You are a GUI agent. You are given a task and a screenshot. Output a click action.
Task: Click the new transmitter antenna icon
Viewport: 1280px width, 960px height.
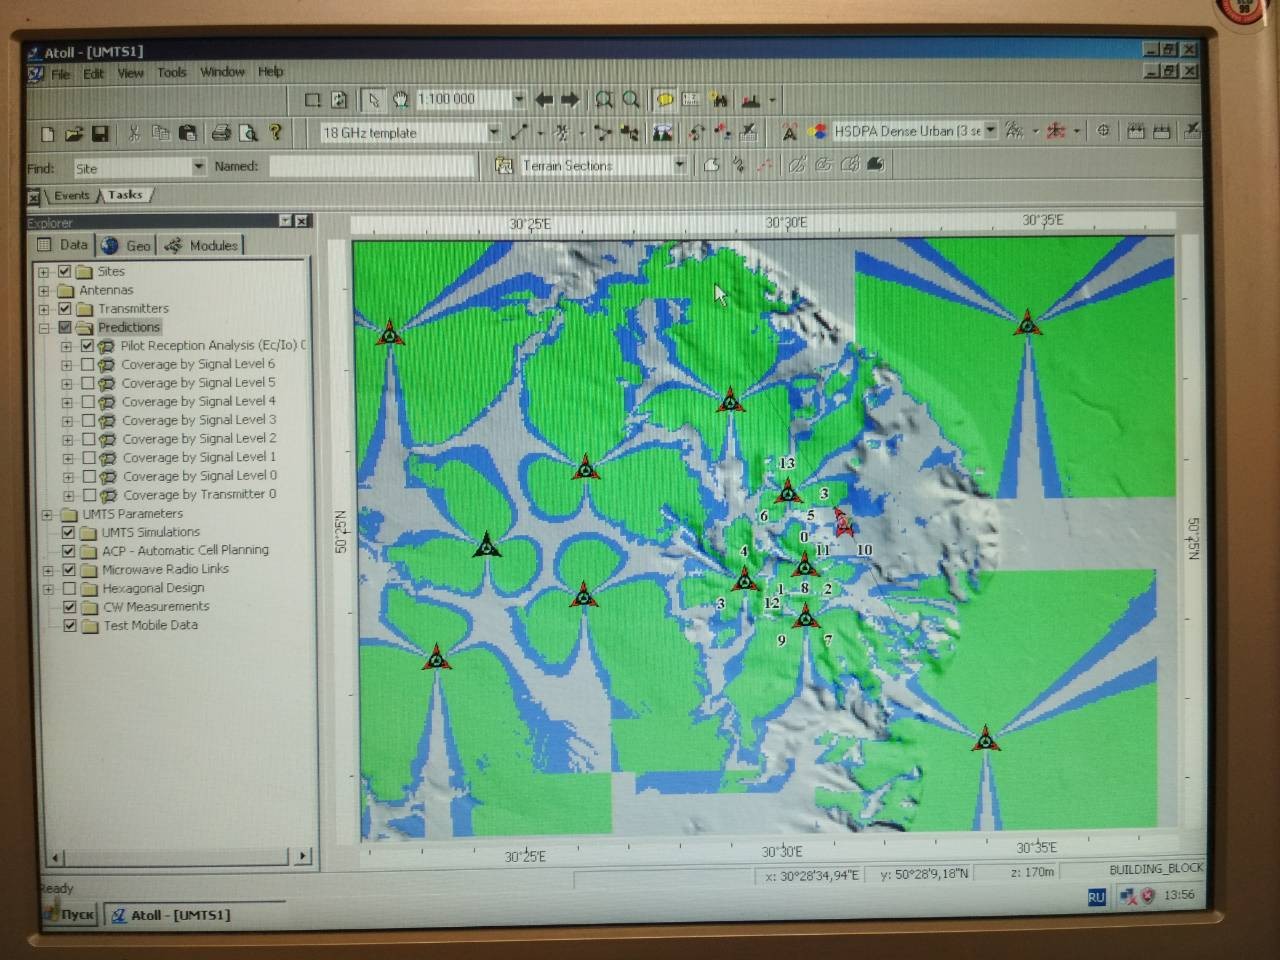(789, 131)
